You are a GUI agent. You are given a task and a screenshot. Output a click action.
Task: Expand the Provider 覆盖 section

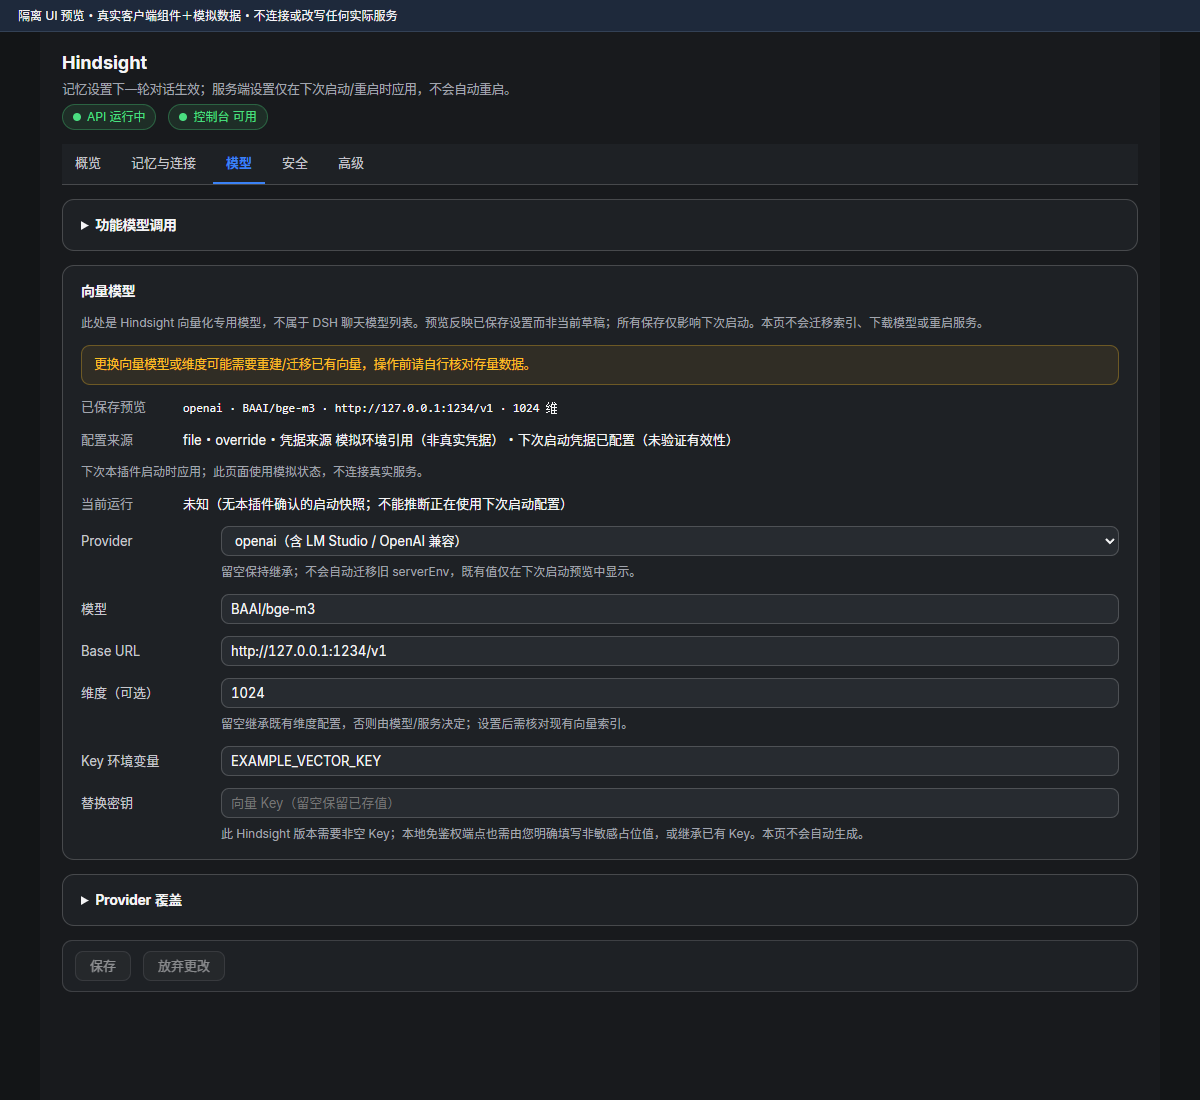tap(600, 900)
